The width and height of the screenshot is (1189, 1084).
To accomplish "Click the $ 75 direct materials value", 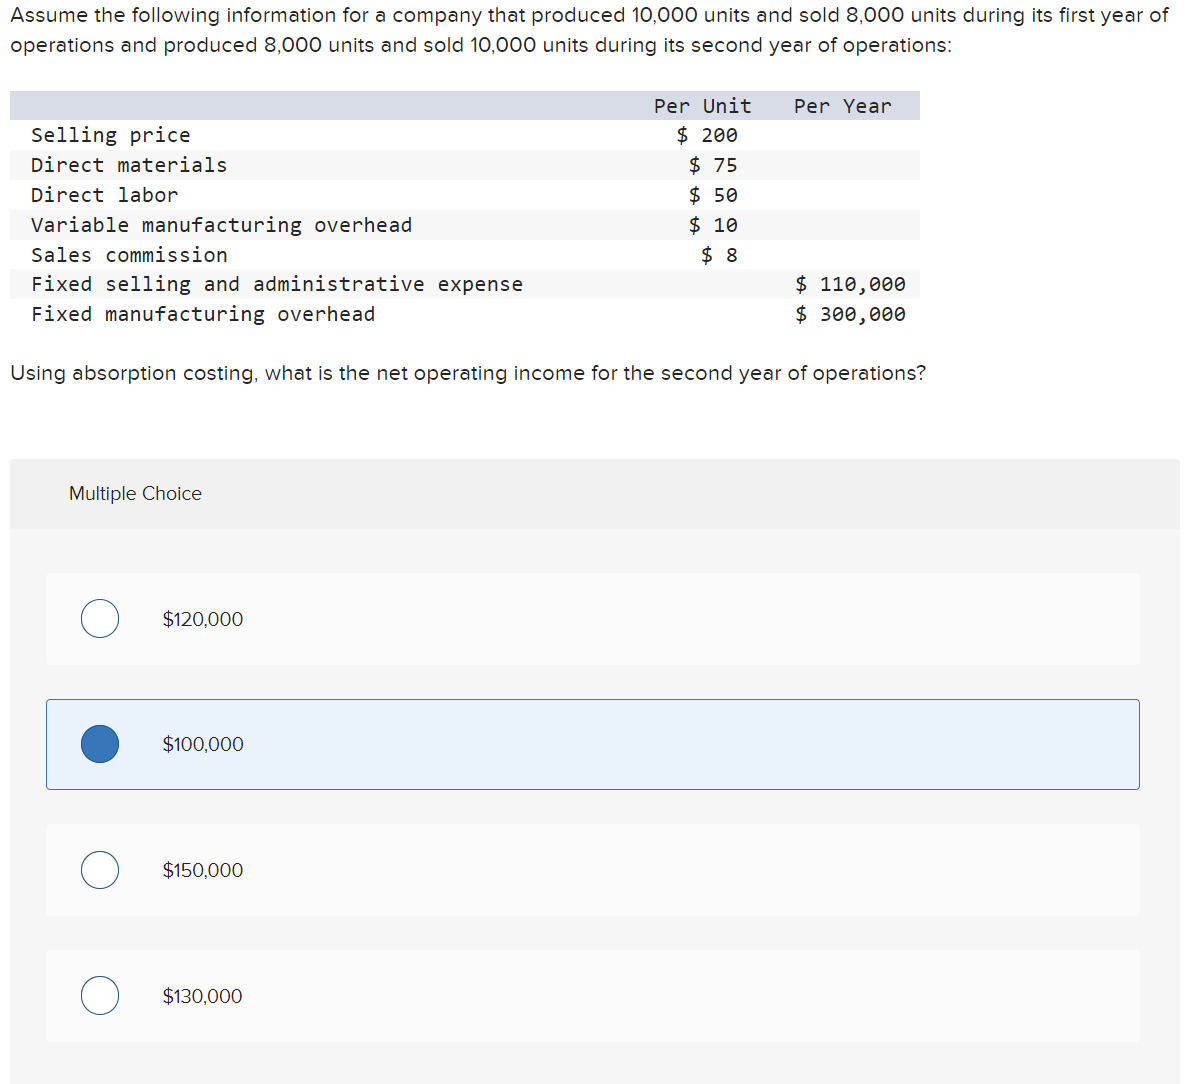I will pyautogui.click(x=713, y=165).
